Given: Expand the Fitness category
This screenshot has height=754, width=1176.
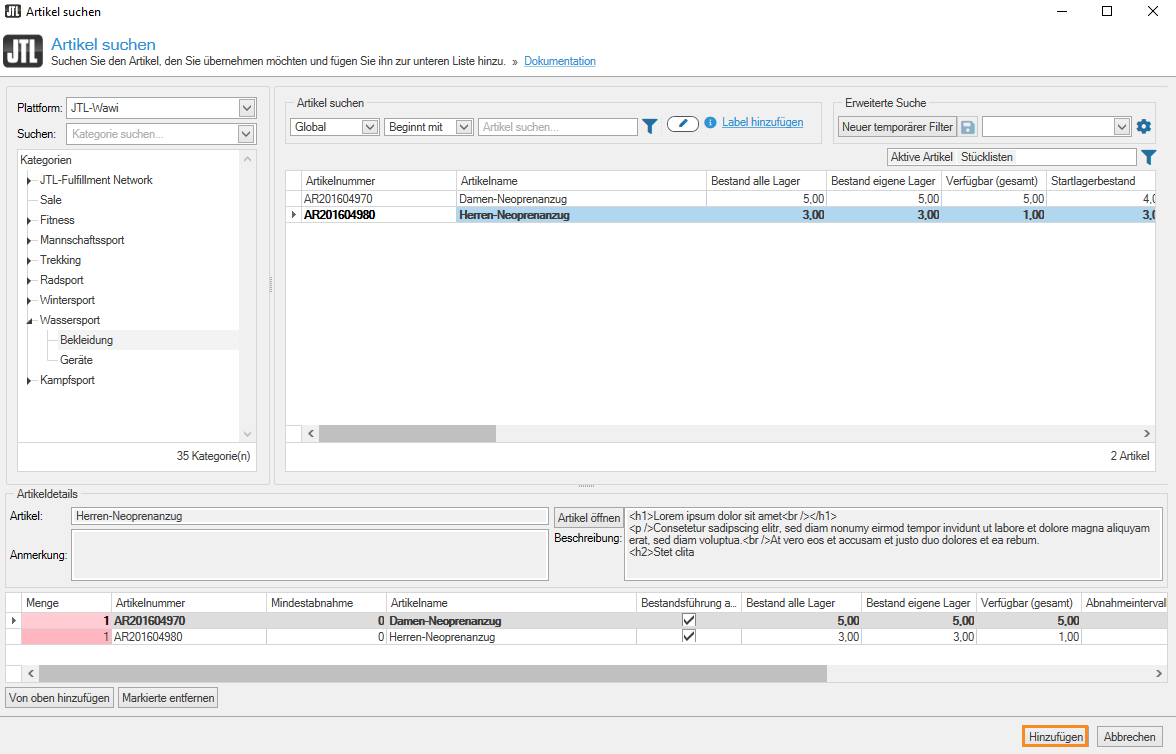Looking at the screenshot, I should click(x=29, y=220).
